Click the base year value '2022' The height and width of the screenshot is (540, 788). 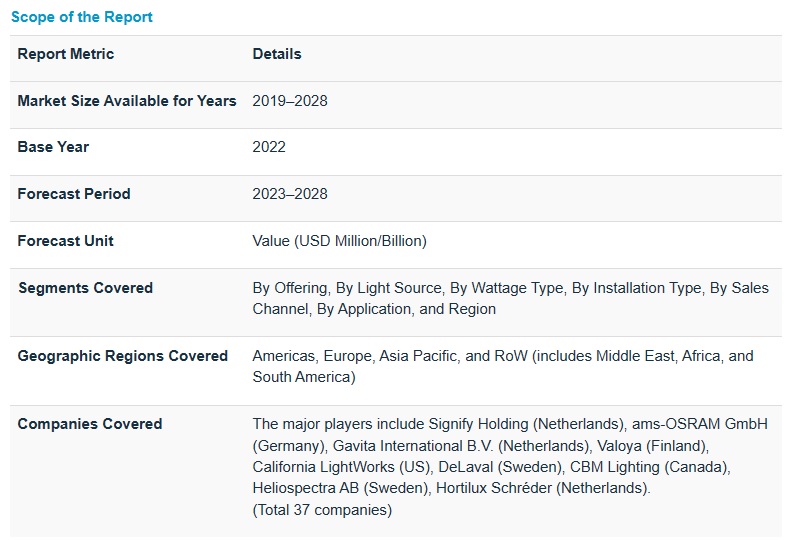(x=269, y=147)
